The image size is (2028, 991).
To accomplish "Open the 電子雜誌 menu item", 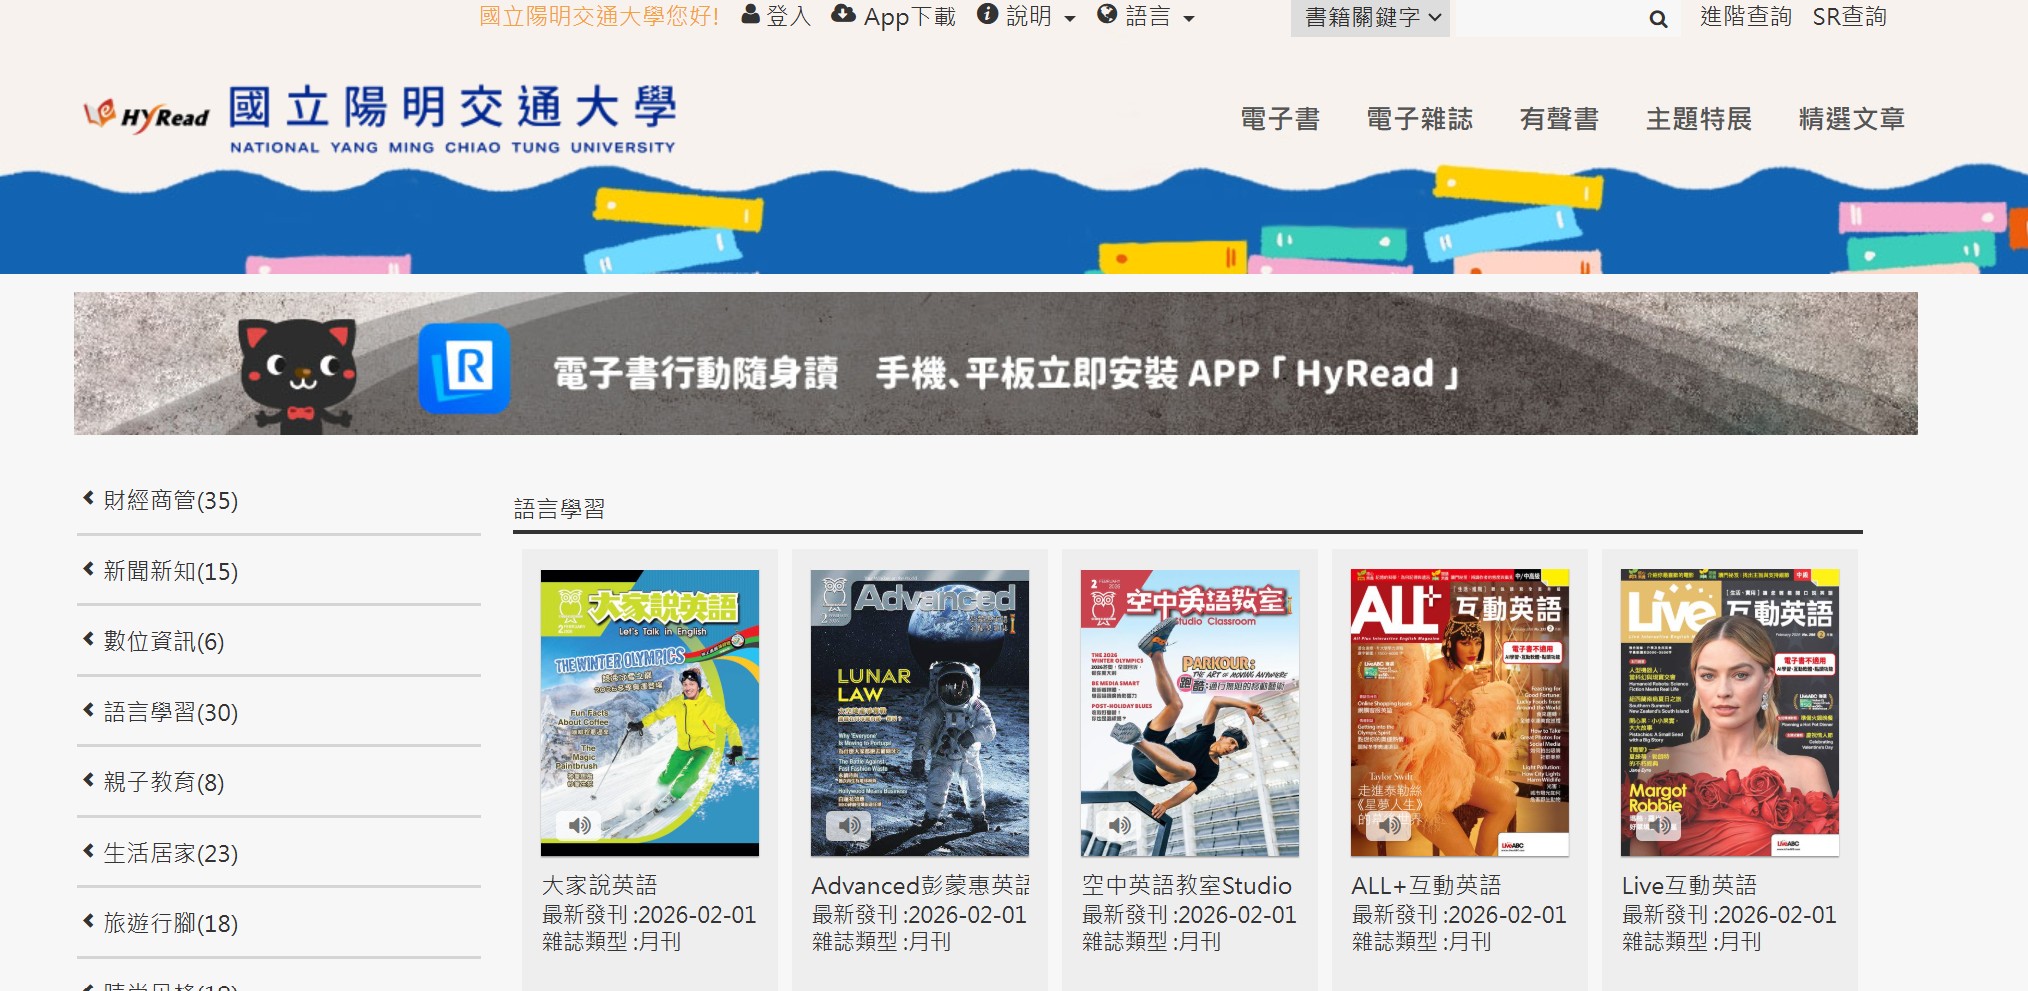I will point(1419,119).
